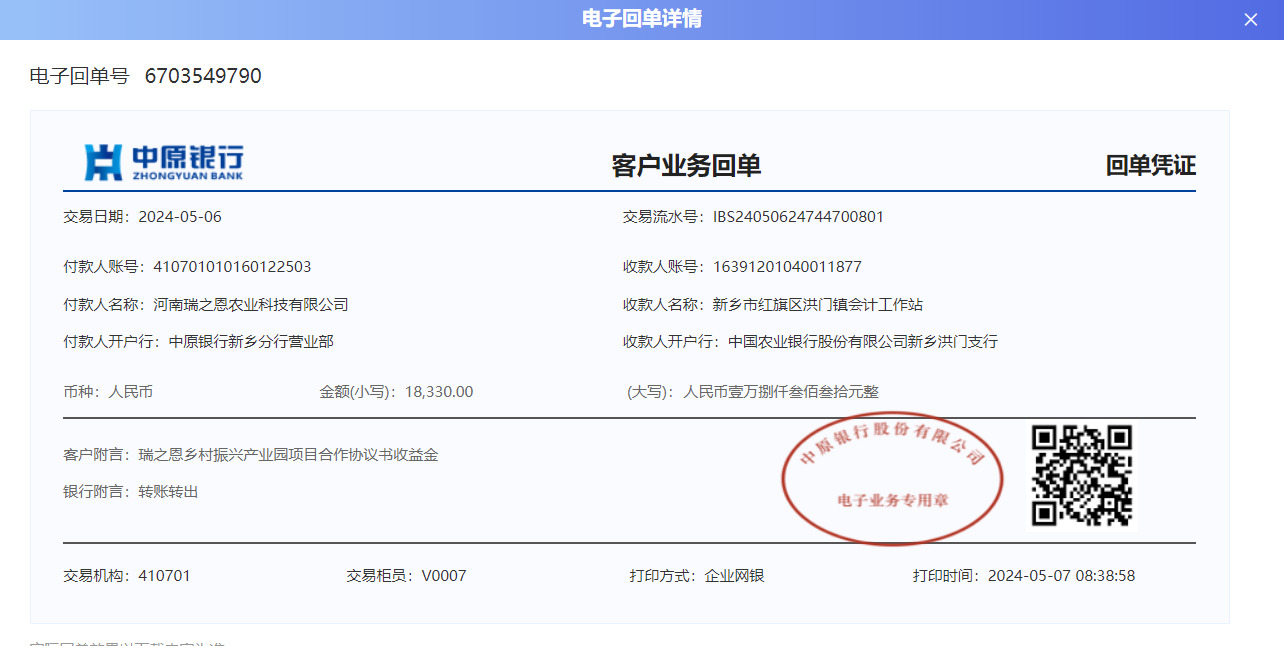Click the 客户业务回单 heading

[686, 166]
